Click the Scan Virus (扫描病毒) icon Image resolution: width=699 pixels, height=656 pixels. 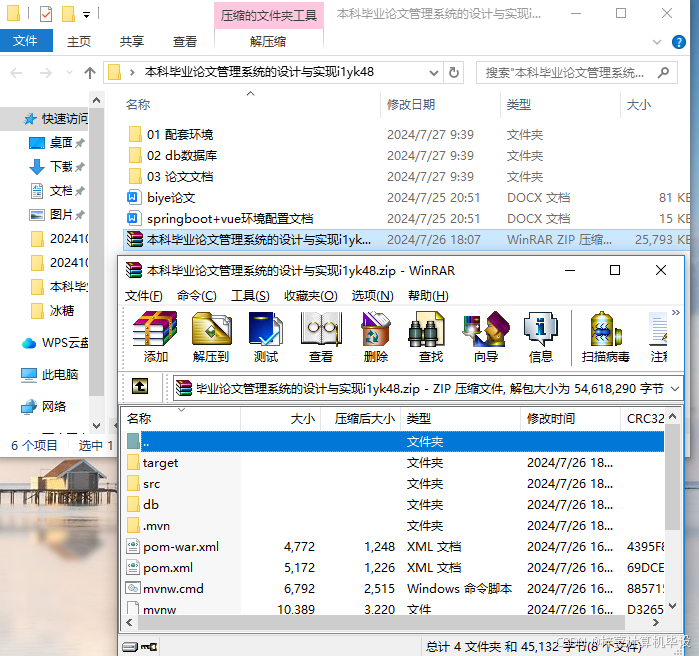click(x=605, y=336)
